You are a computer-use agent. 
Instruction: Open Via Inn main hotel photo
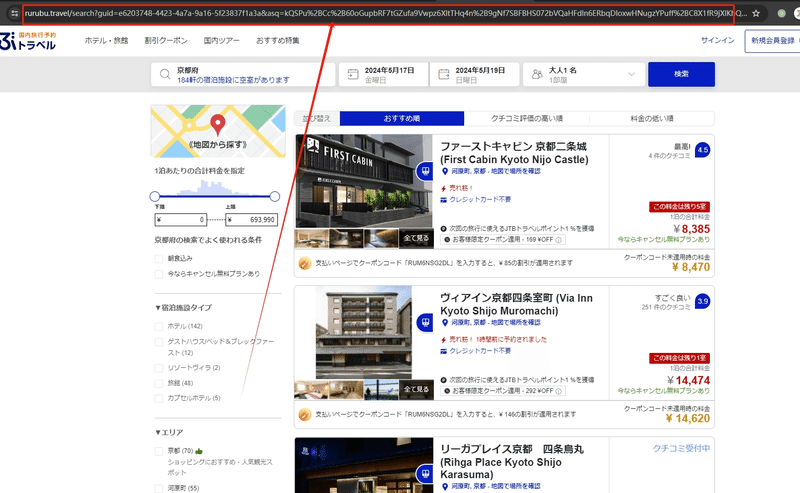pyautogui.click(x=363, y=332)
